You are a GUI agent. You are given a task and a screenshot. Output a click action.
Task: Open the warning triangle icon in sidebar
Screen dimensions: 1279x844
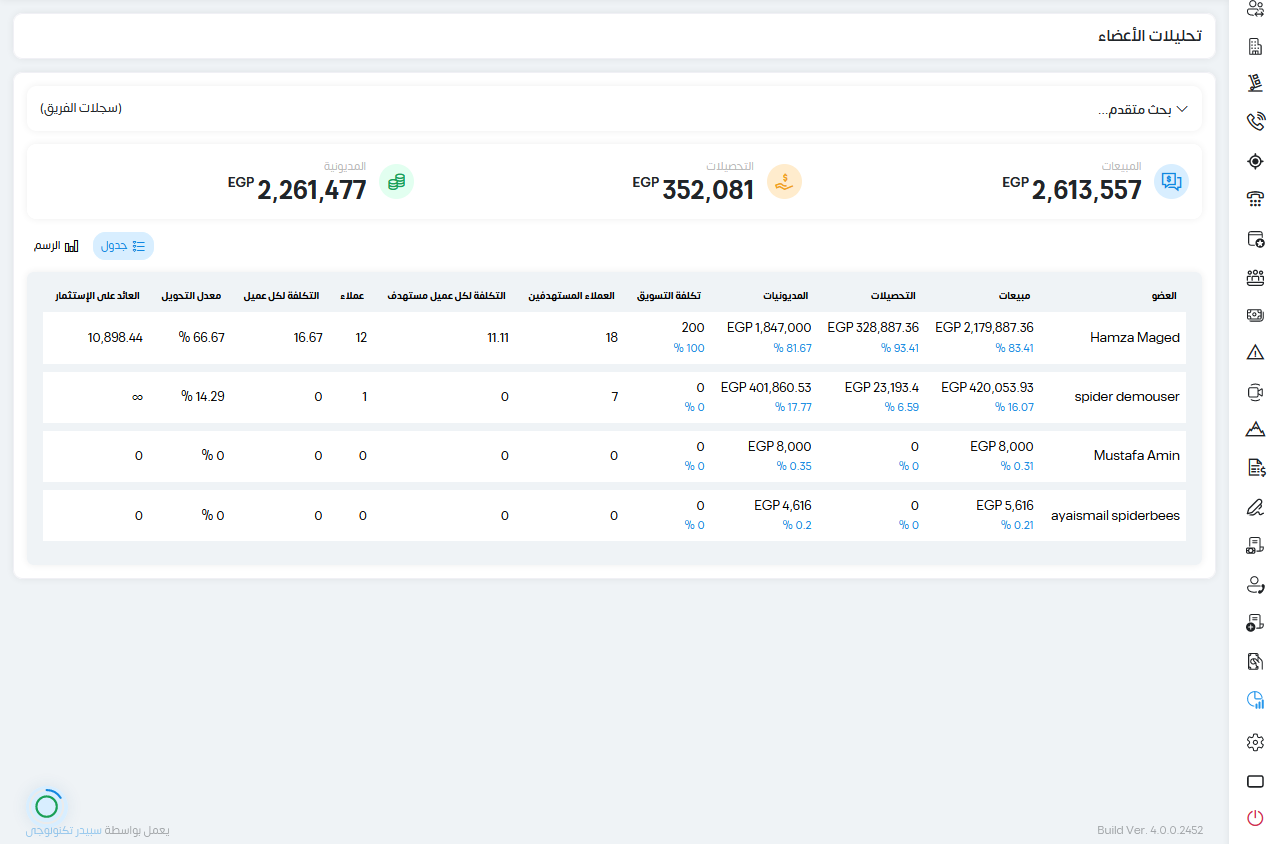click(1256, 352)
